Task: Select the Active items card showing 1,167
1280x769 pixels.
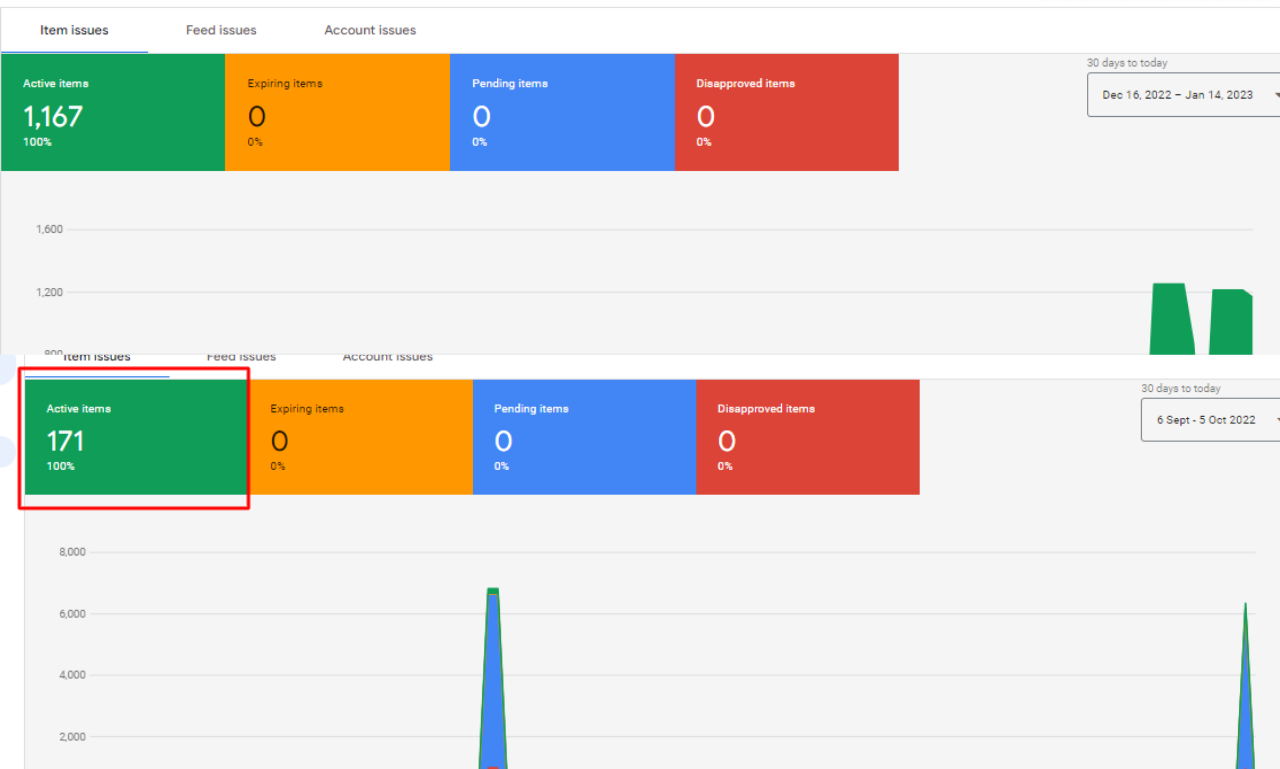Action: [x=112, y=112]
